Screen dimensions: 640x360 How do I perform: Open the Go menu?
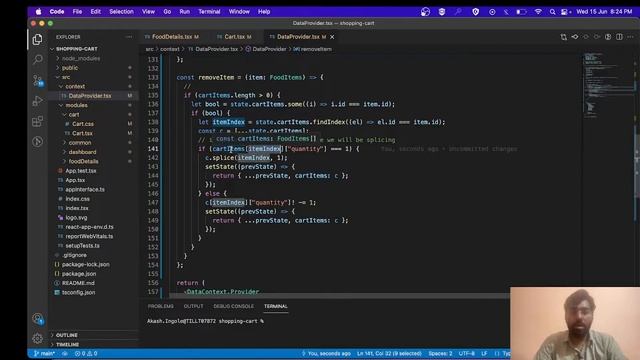click(167, 12)
